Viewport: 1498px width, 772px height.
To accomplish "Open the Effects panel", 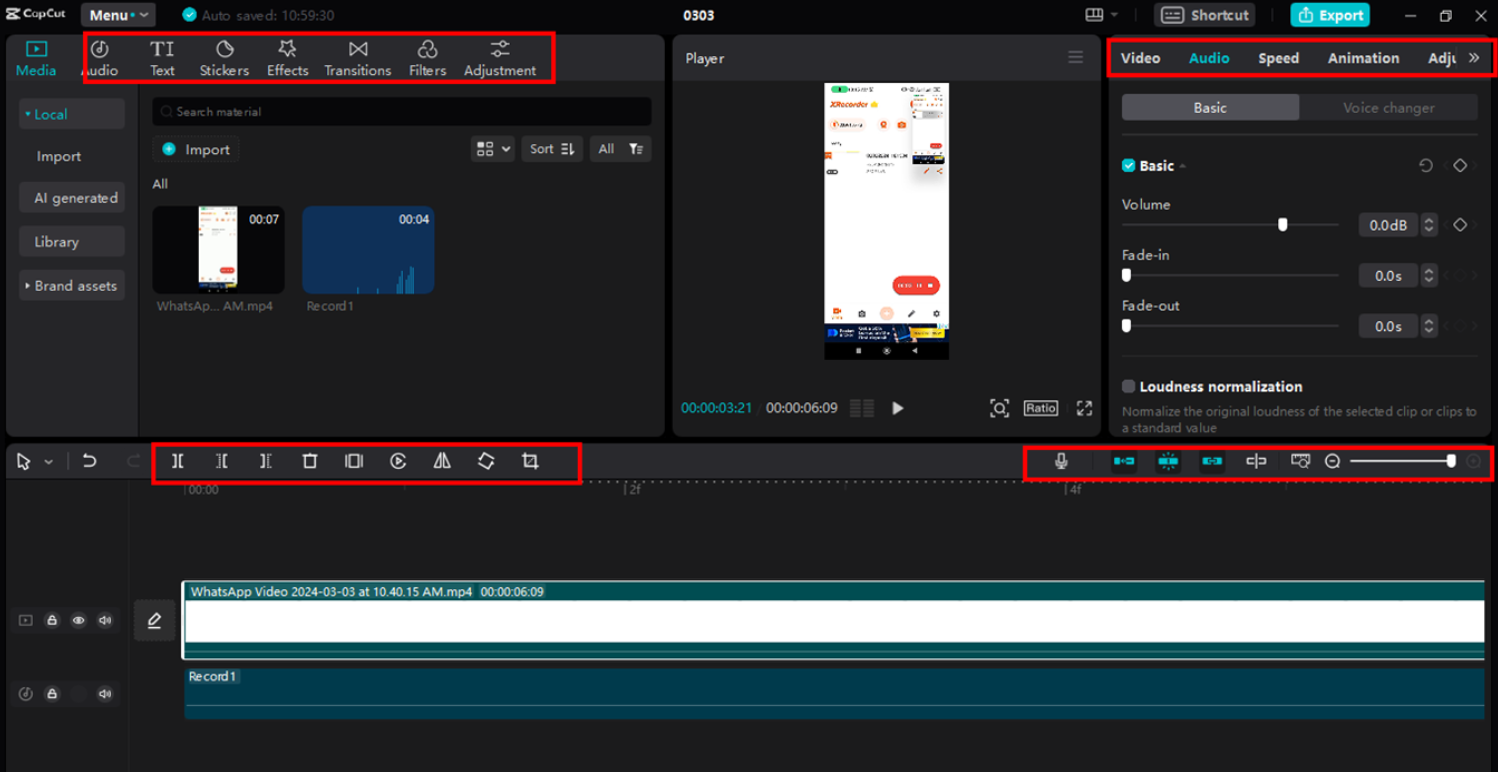I will click(x=287, y=56).
